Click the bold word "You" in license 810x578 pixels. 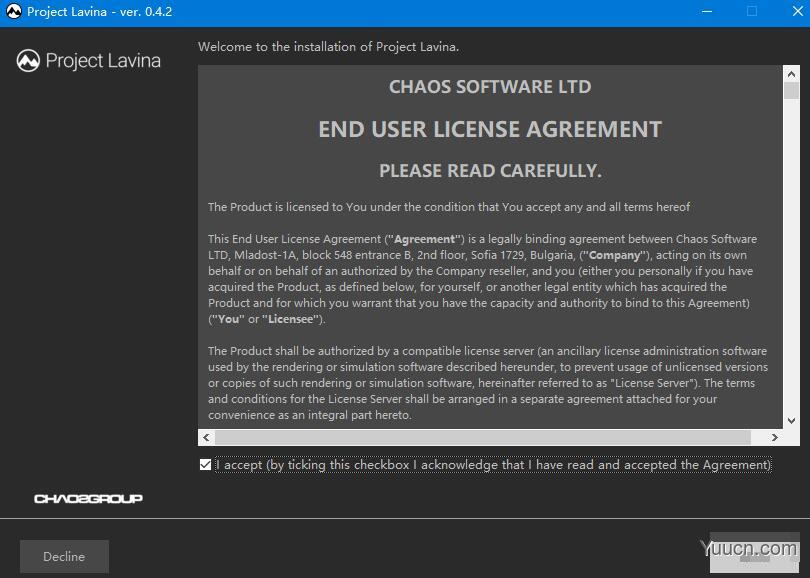tap(228, 319)
